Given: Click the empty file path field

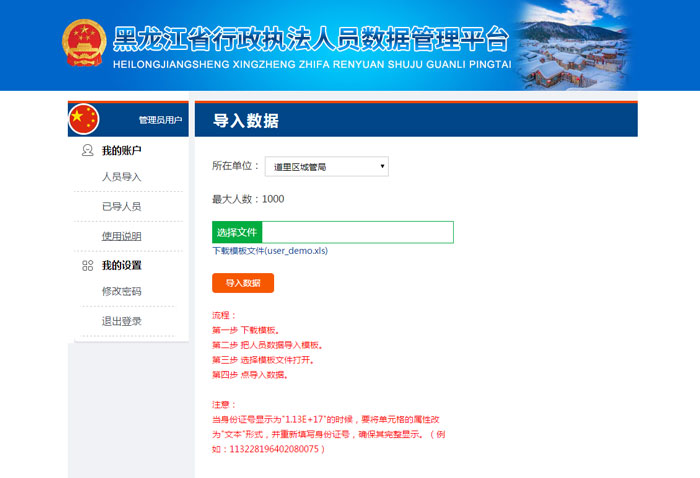Looking at the screenshot, I should point(358,232).
